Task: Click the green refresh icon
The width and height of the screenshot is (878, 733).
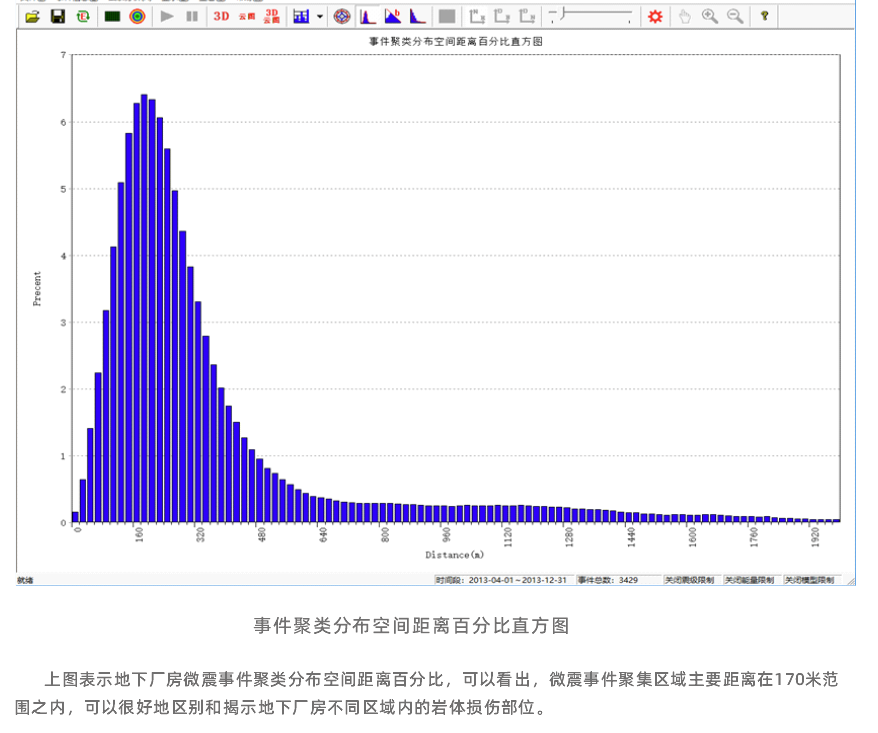Action: click(82, 17)
